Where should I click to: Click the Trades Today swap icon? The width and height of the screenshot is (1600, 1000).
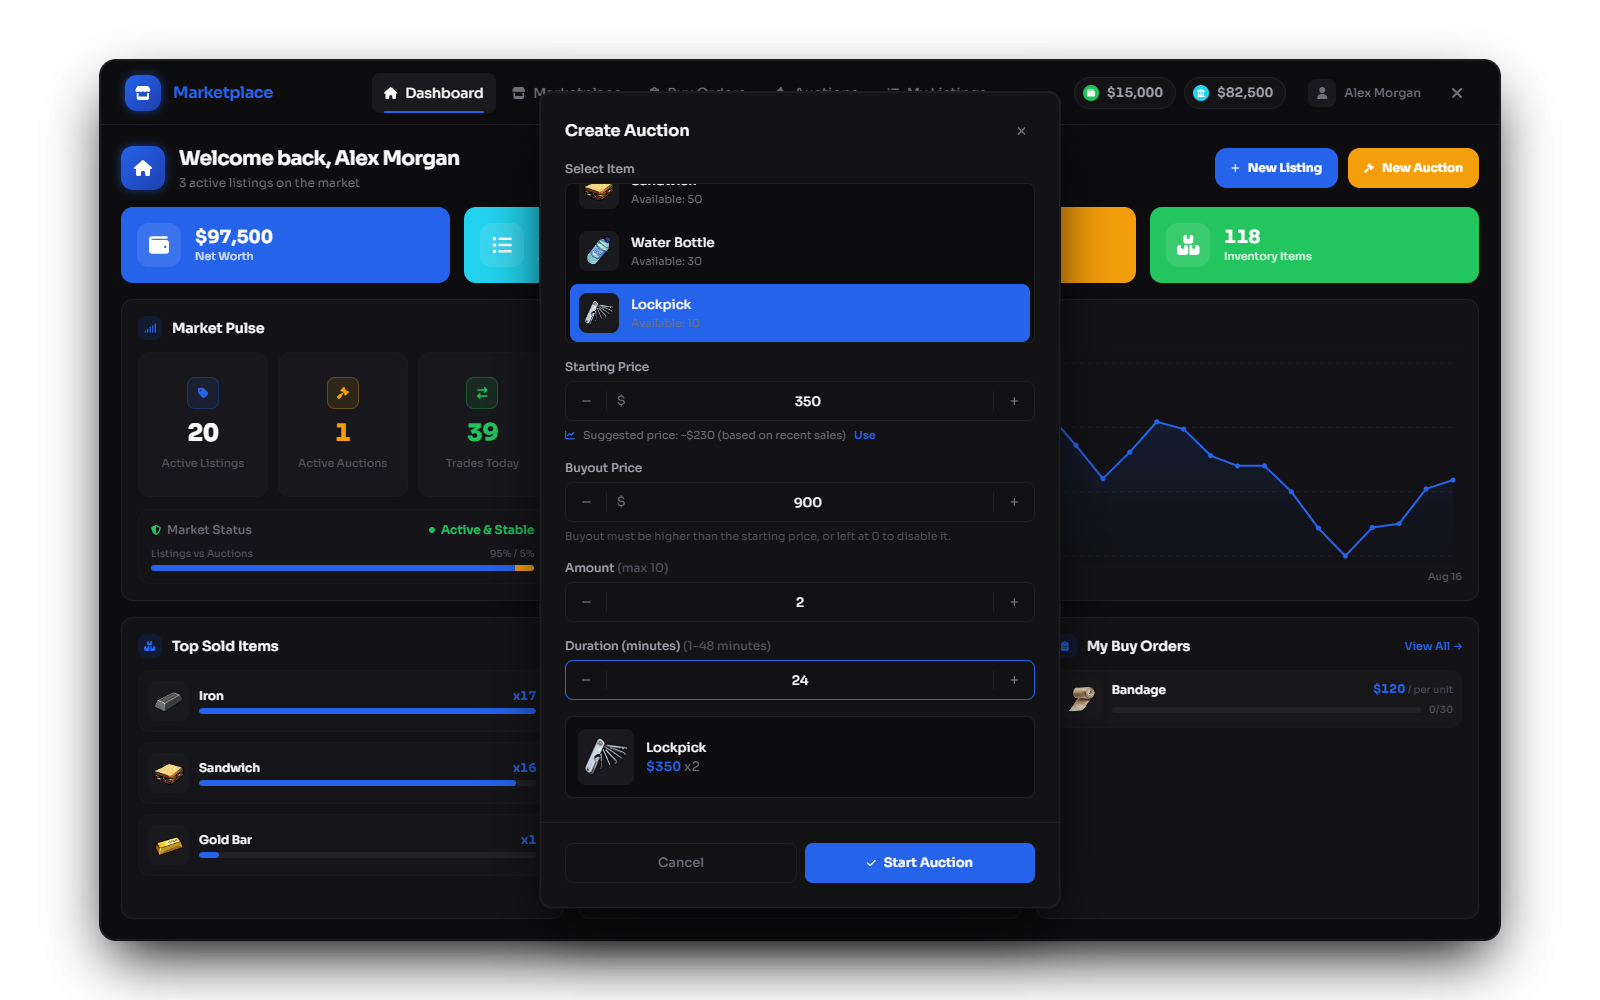(482, 393)
